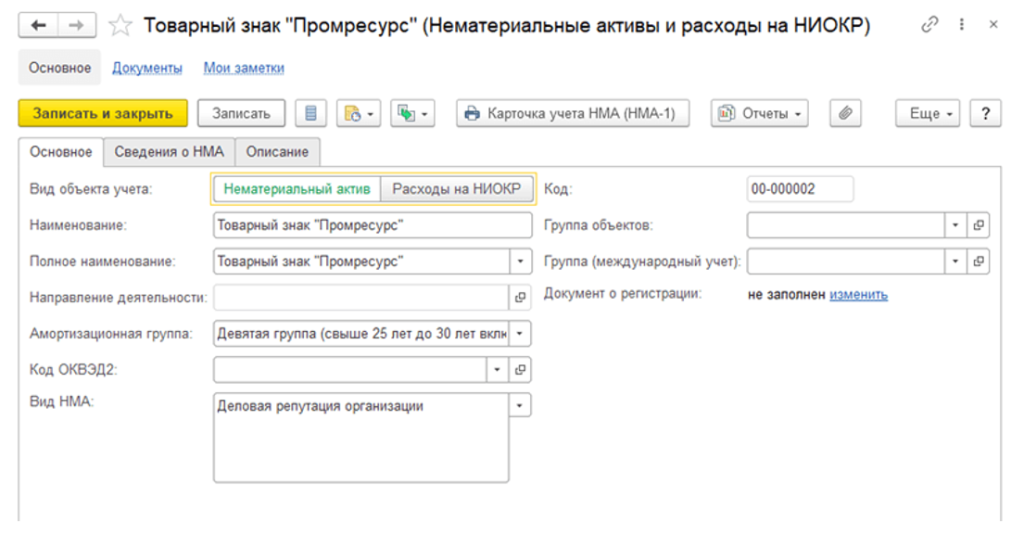Select Нематериальный актив object type

[x=297, y=188]
